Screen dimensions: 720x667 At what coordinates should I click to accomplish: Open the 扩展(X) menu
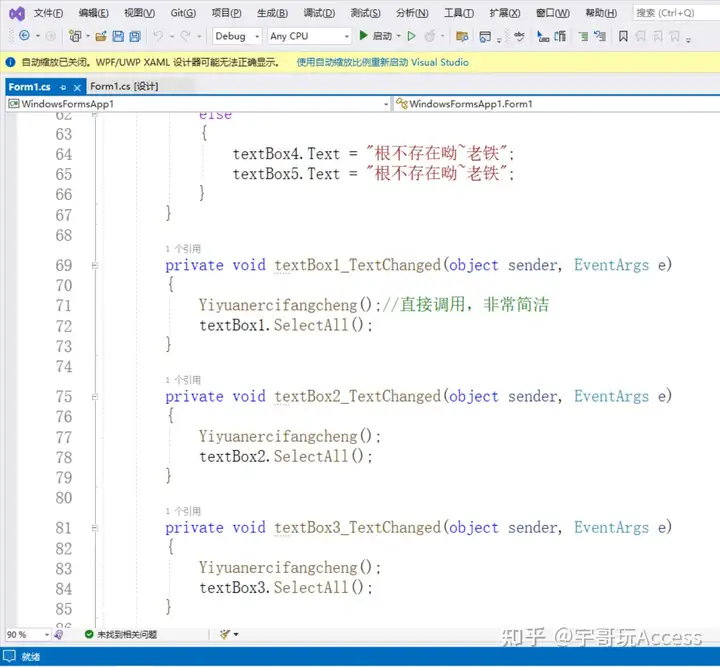(505, 13)
